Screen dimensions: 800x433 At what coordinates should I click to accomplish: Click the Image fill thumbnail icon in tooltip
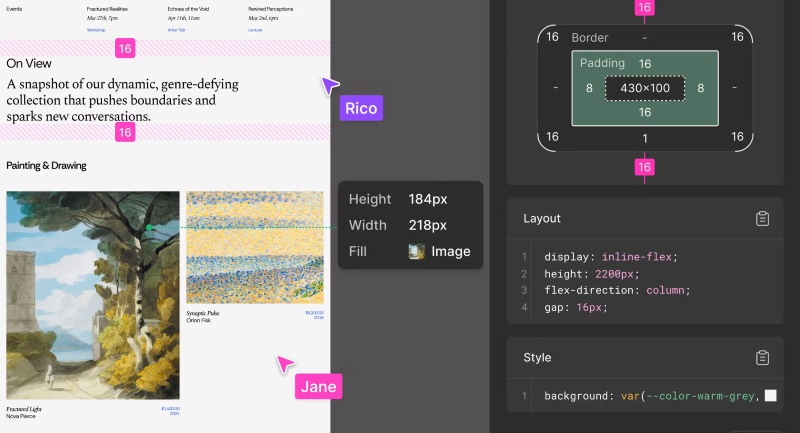pos(416,251)
